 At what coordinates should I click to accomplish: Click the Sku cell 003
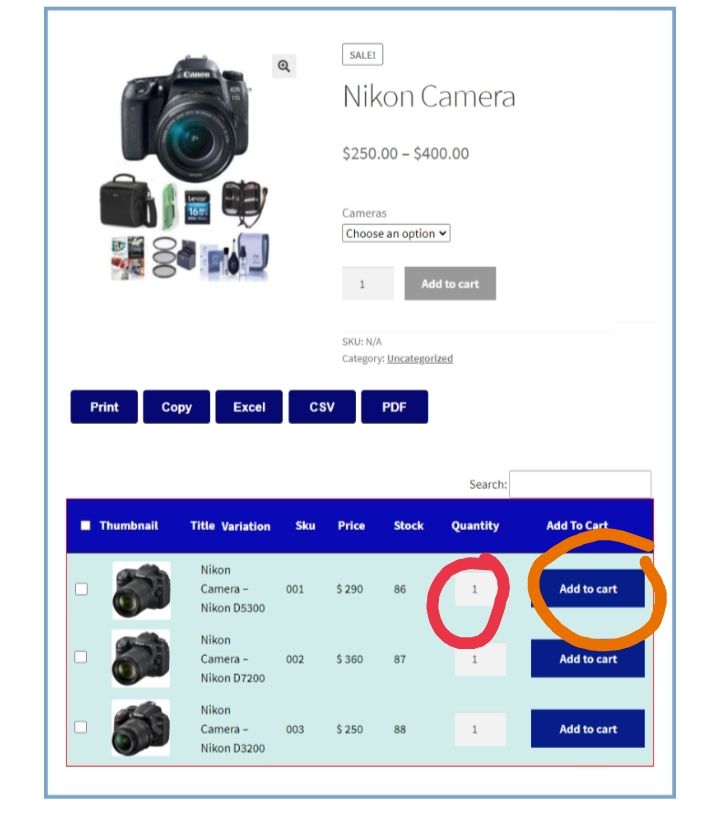295,729
